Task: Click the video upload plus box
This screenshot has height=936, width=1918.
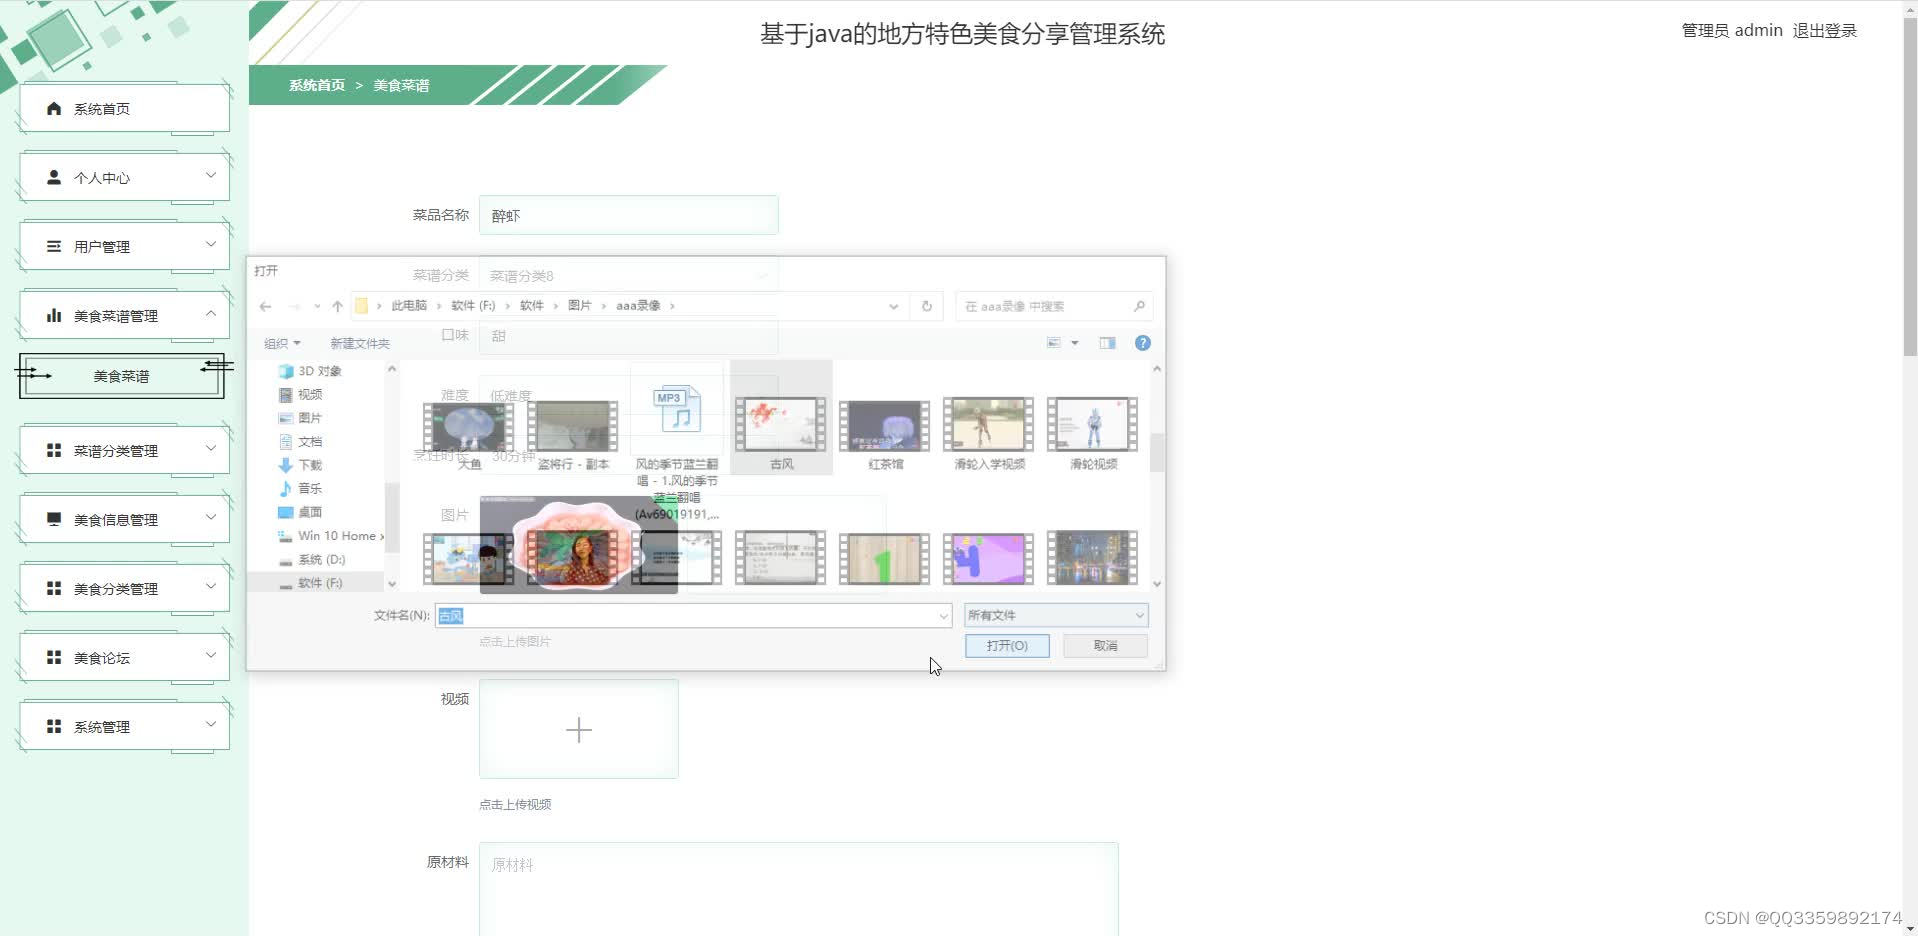Action: click(579, 729)
